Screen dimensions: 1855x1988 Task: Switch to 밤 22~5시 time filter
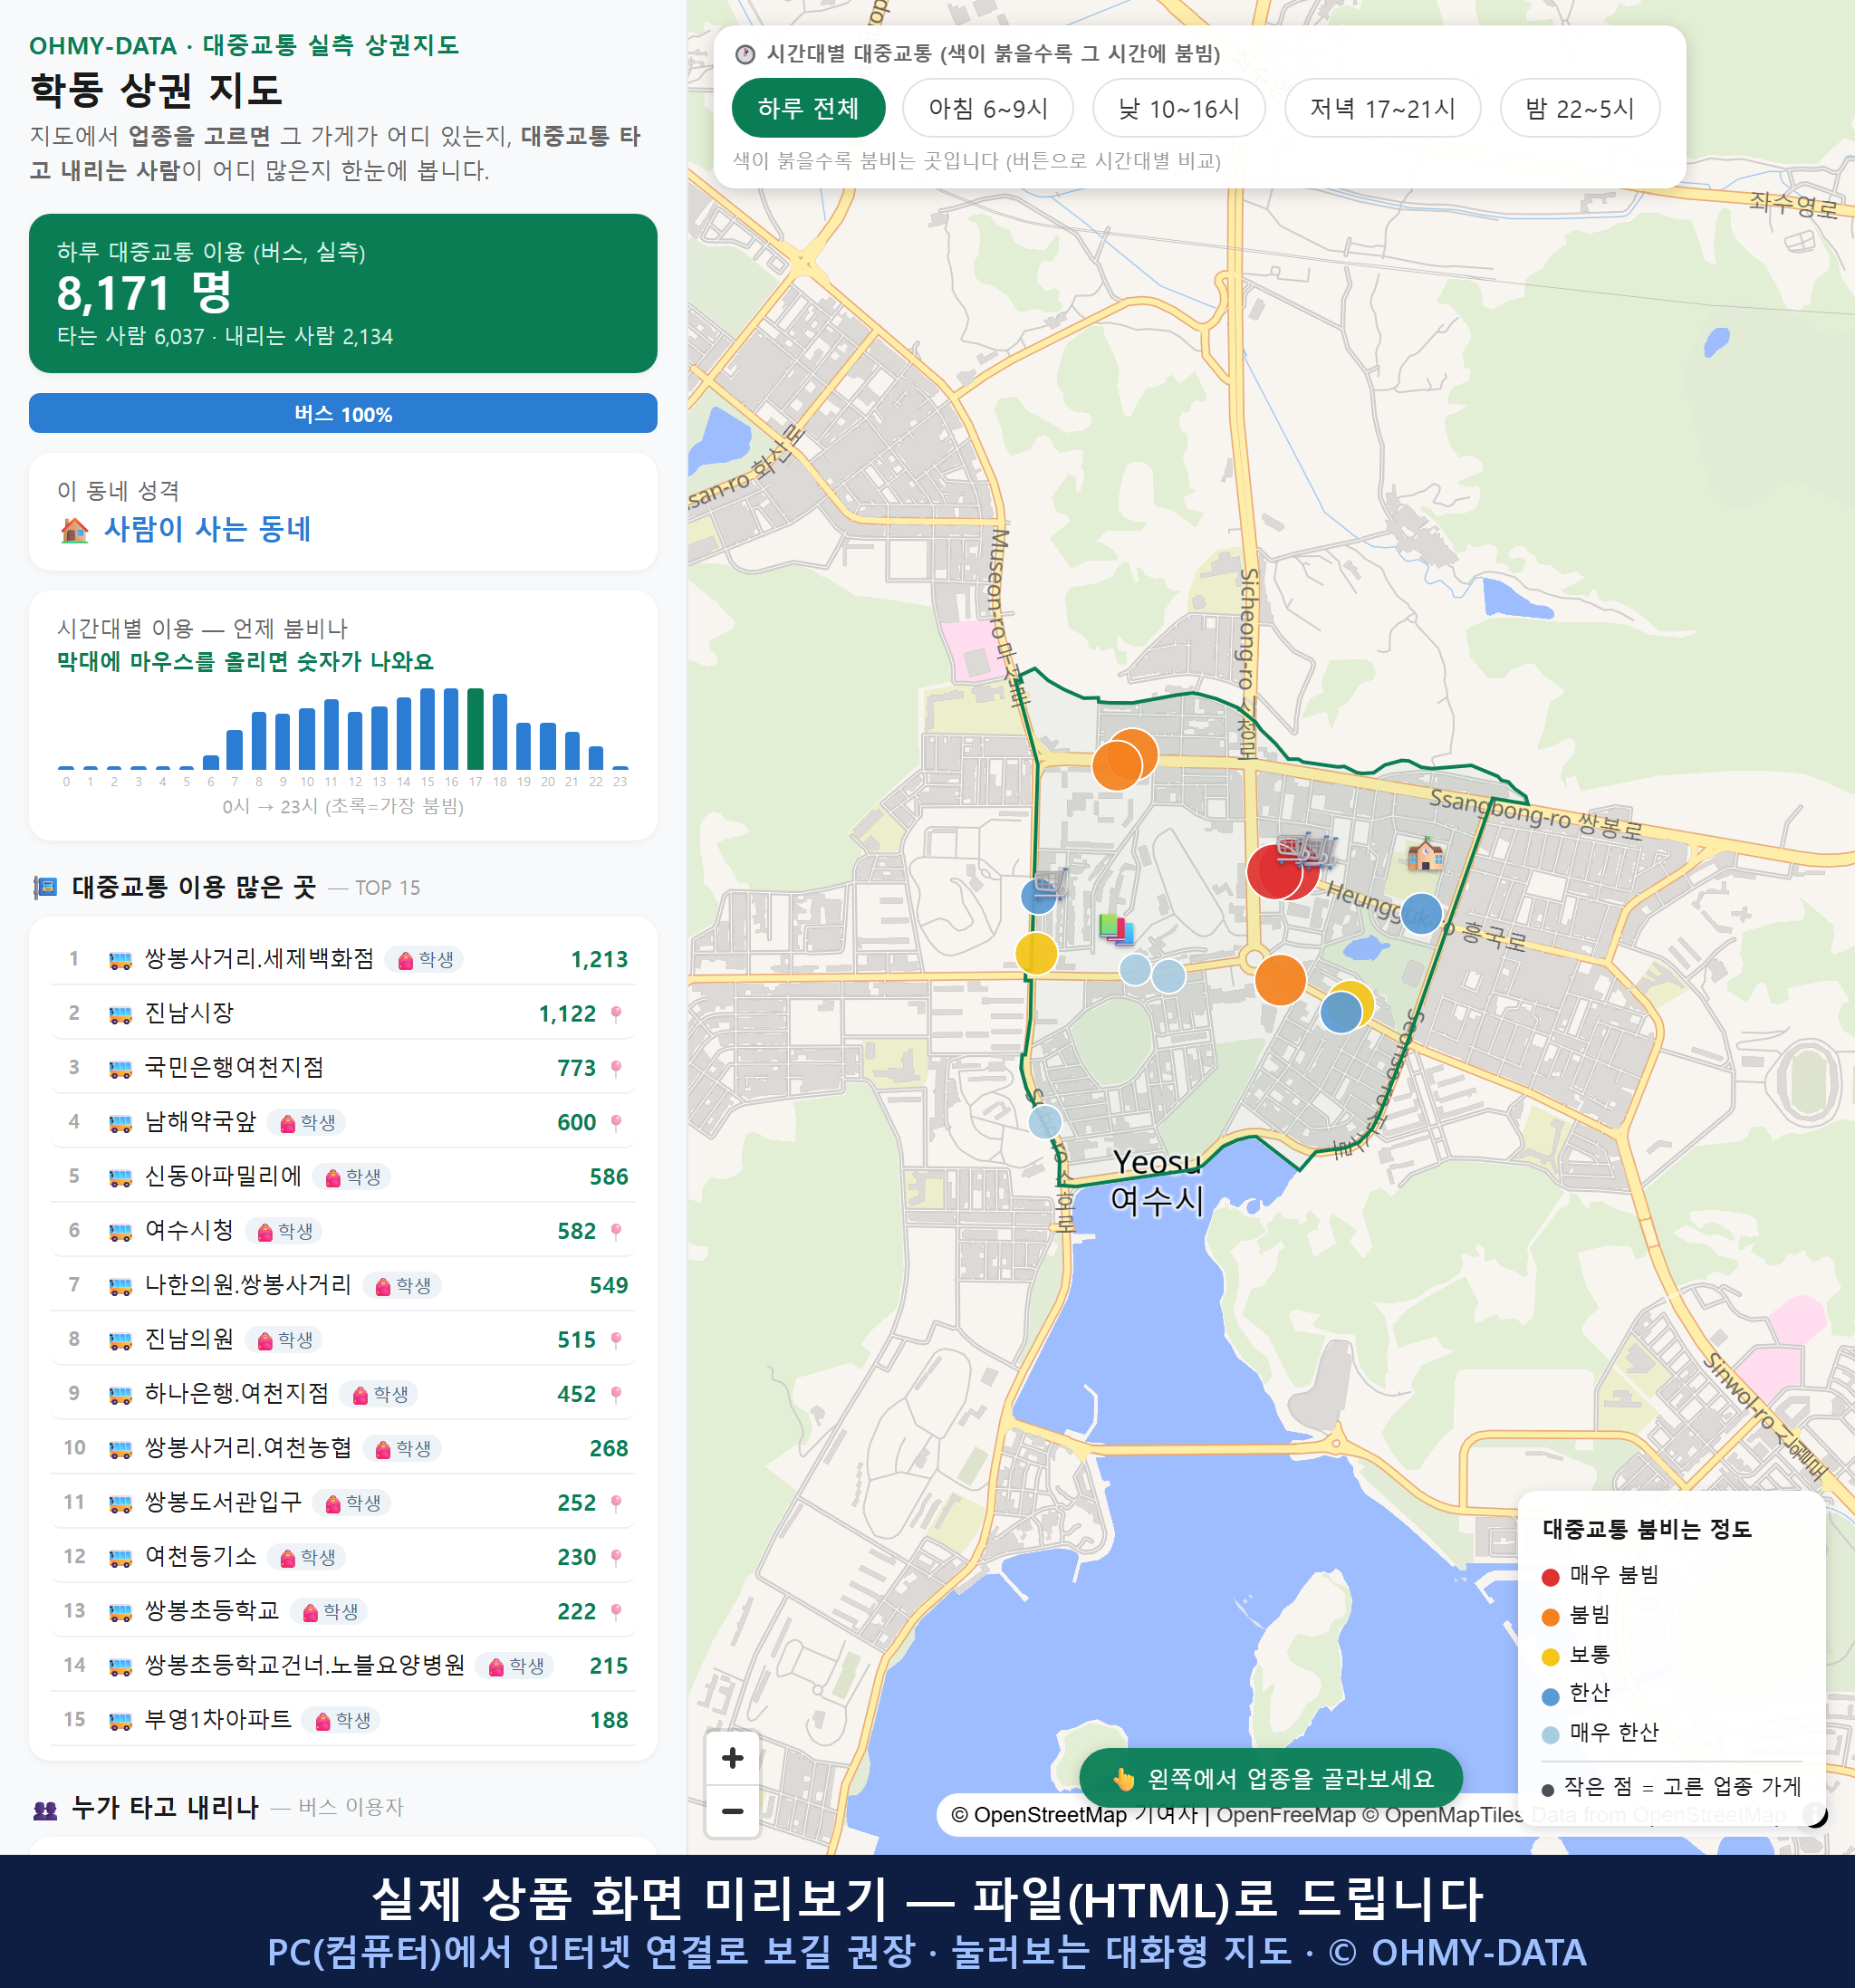click(x=1579, y=108)
